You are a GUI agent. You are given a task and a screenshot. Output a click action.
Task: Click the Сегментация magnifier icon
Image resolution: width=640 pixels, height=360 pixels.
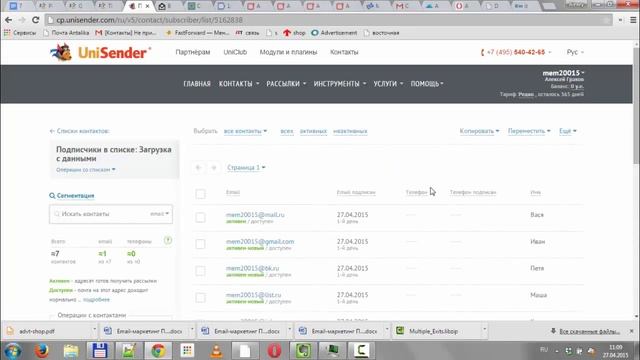pos(52,196)
